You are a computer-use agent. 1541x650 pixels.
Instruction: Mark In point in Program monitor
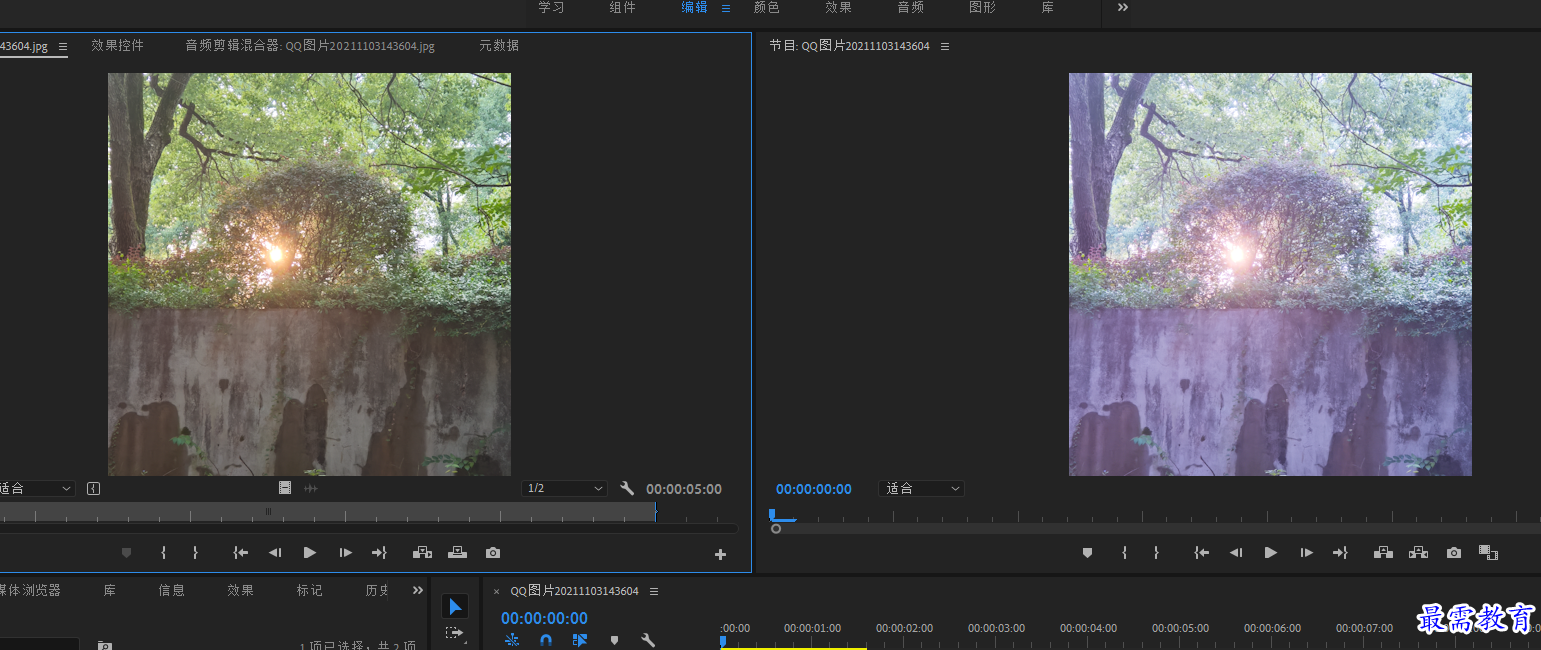[1125, 552]
